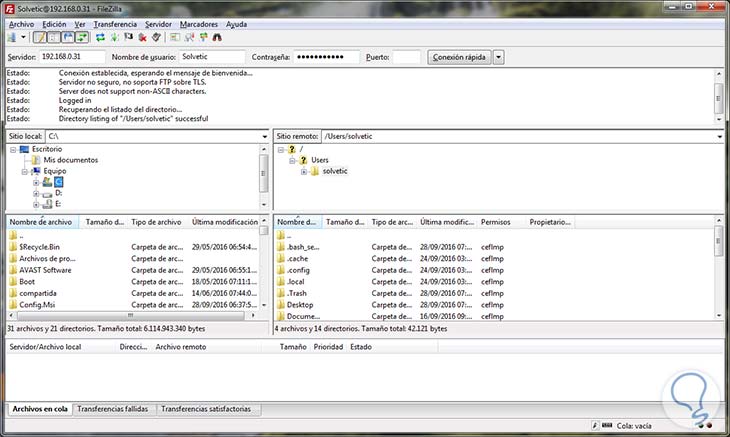Collapse the Escritorio tree node
Screen dimensions: 730x437
(x=13, y=149)
